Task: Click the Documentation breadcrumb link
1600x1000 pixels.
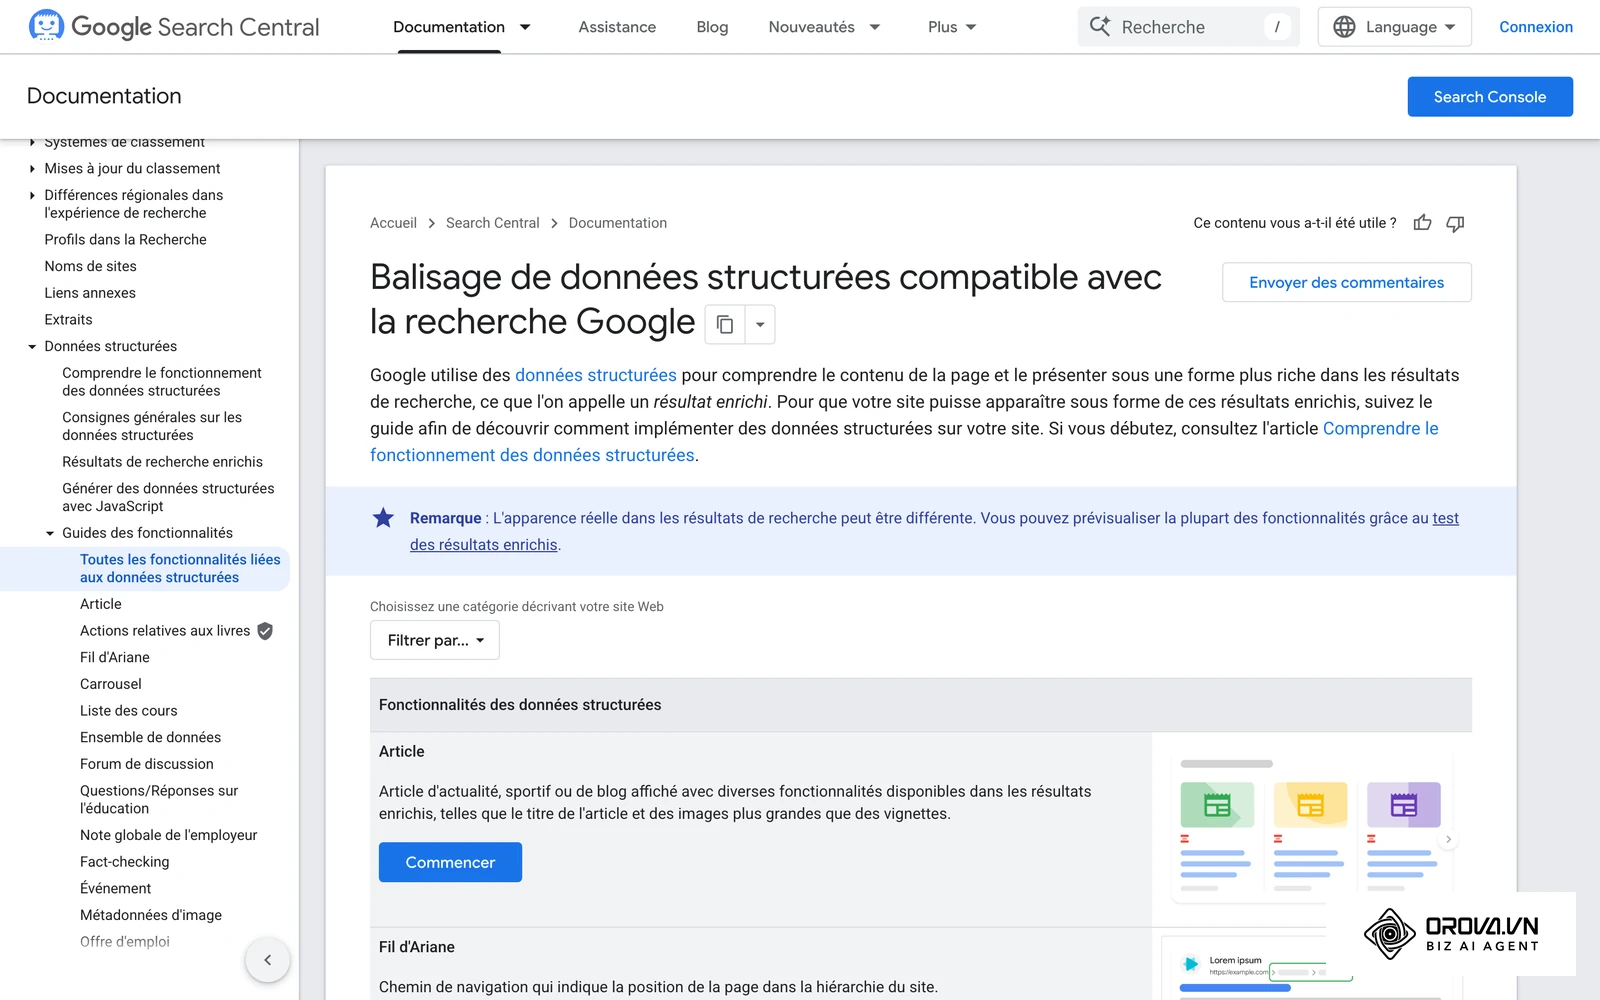Action: [x=617, y=223]
